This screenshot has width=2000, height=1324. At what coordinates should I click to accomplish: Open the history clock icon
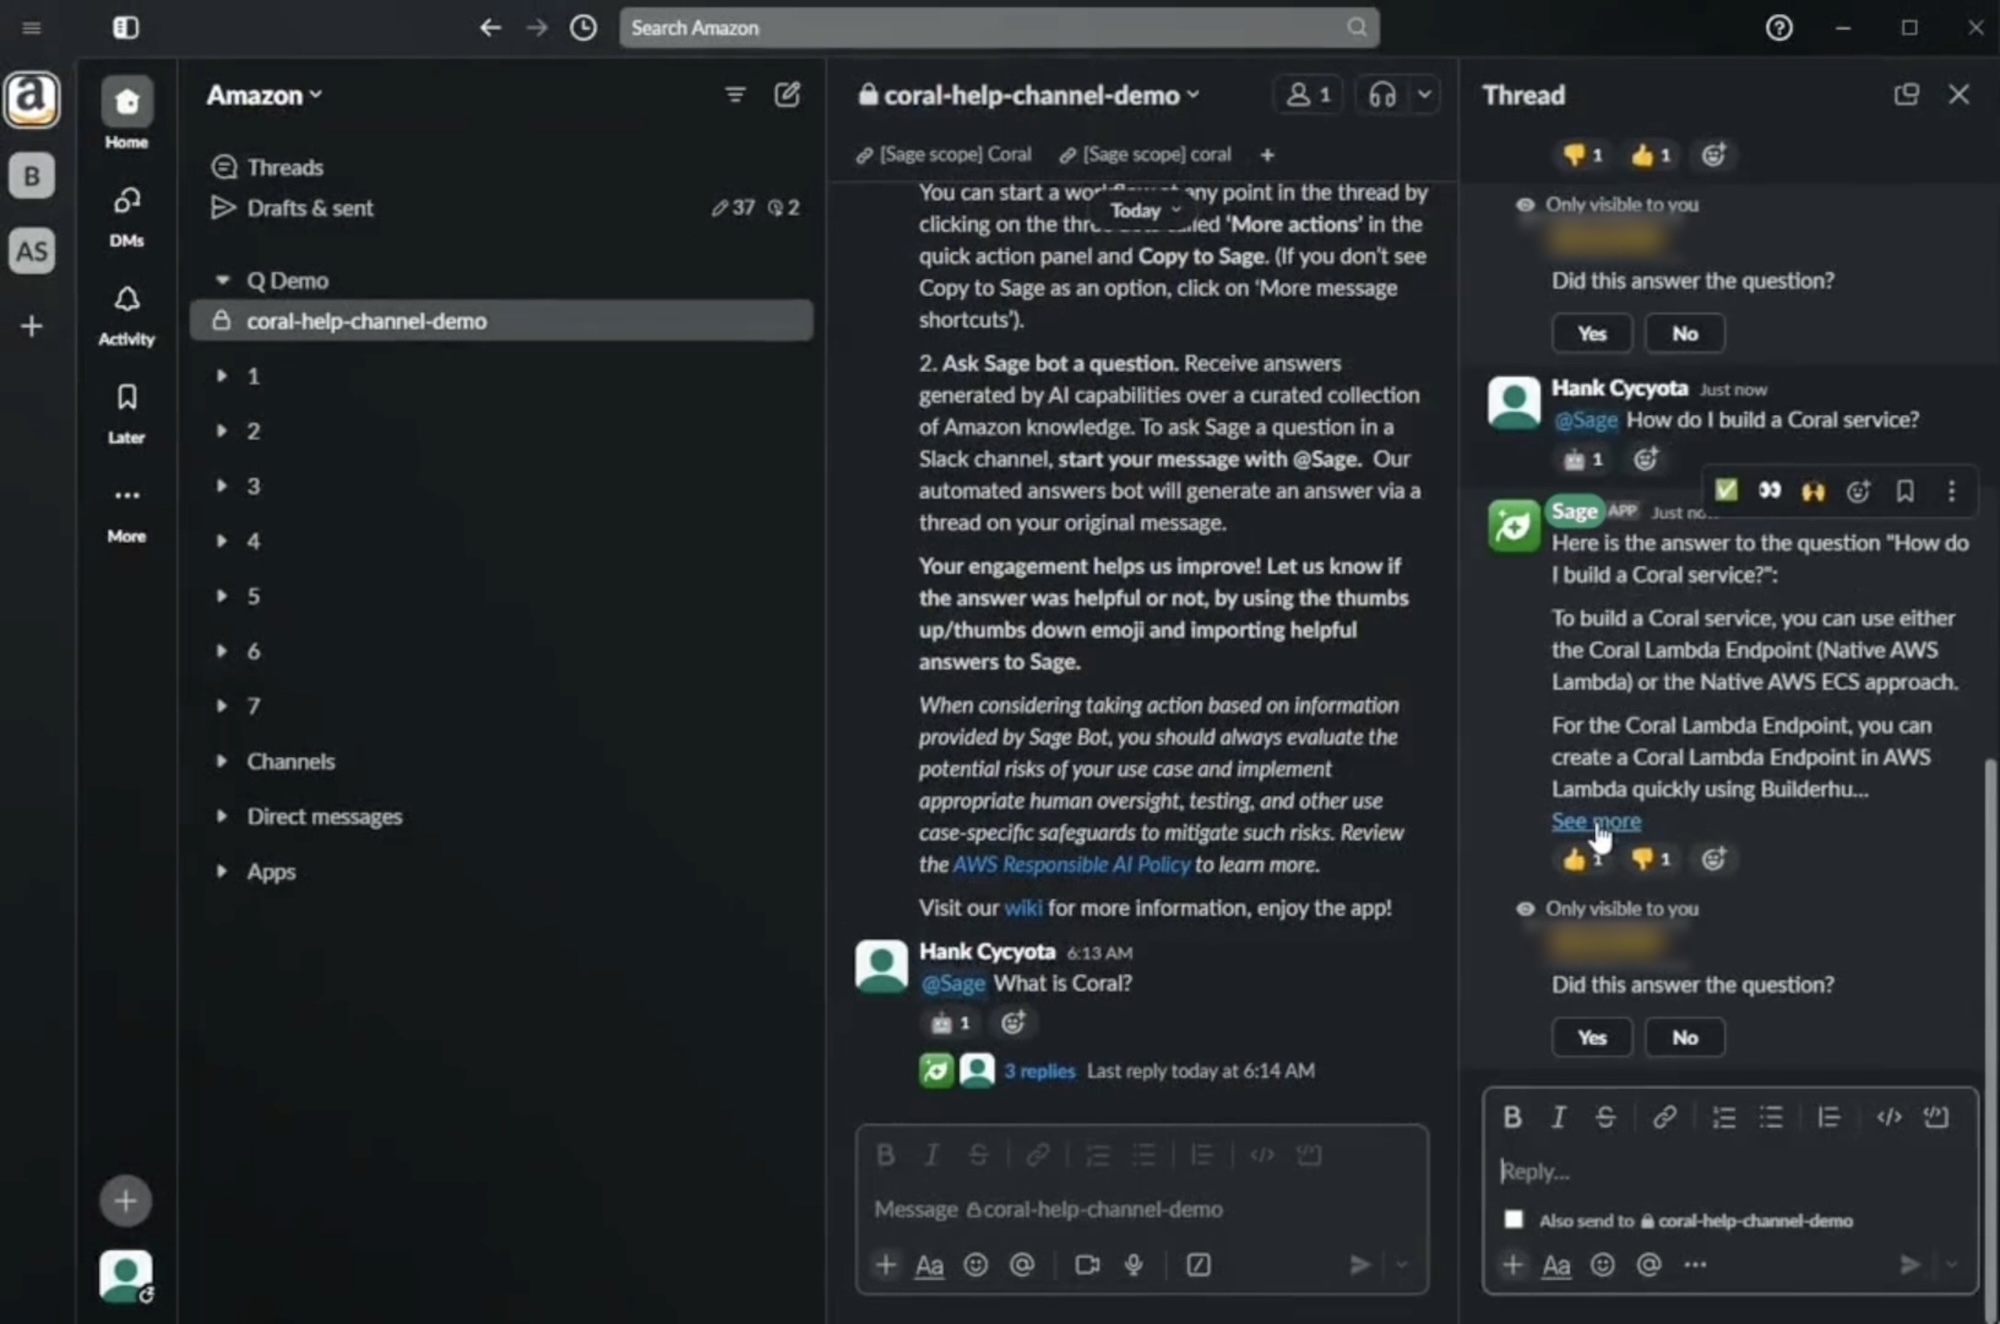[583, 27]
